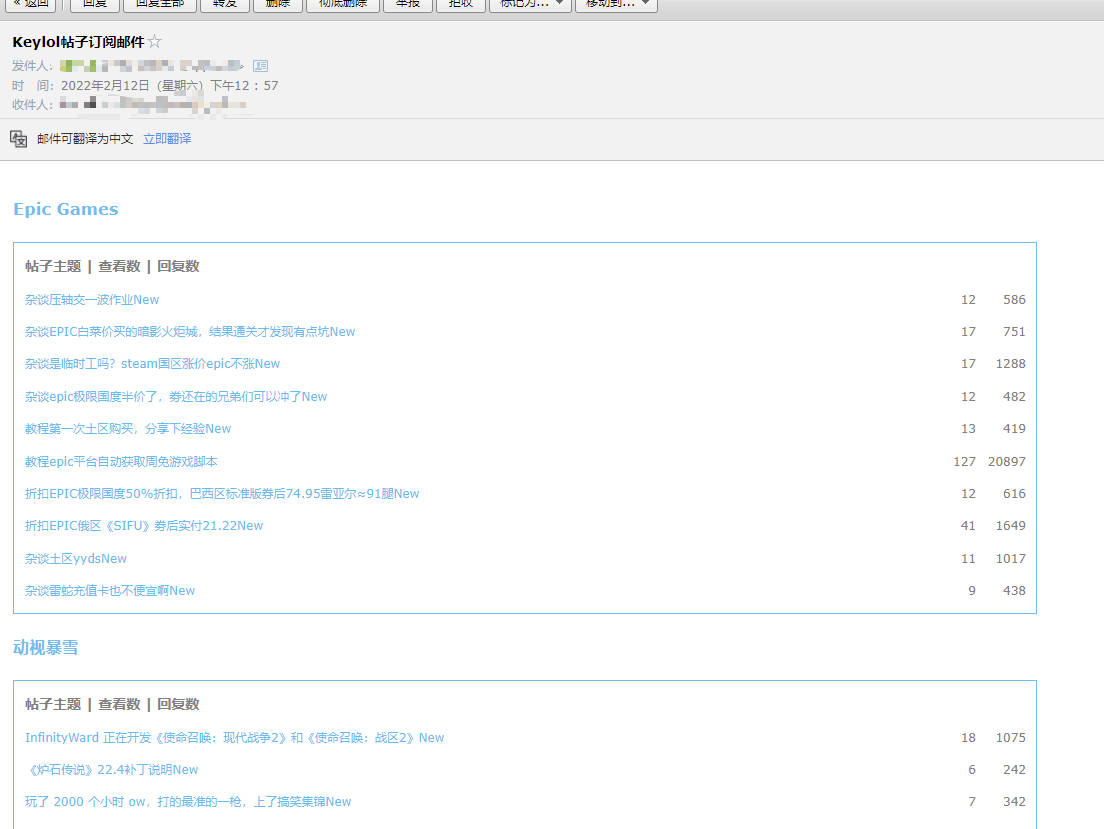Open post 杂谈土区yyds

(75, 559)
